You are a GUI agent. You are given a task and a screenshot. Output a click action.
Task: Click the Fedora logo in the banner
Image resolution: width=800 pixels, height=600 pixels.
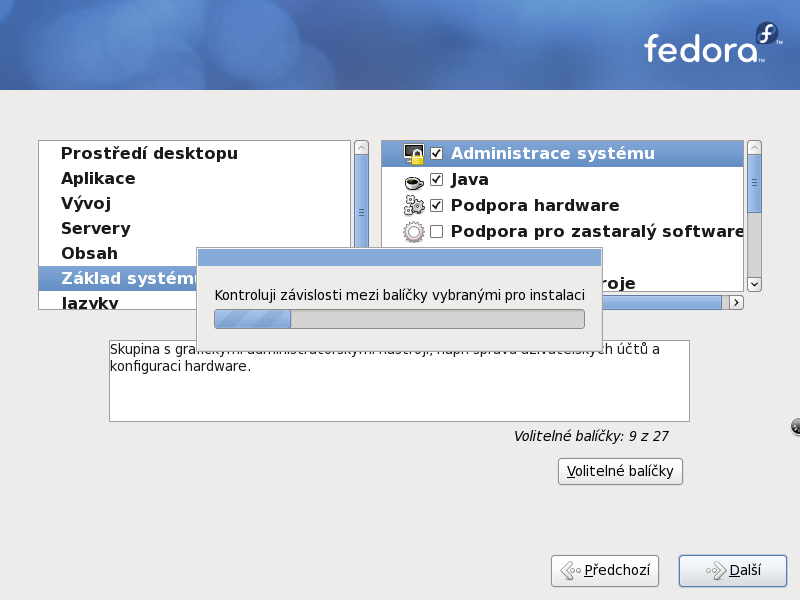(x=713, y=44)
